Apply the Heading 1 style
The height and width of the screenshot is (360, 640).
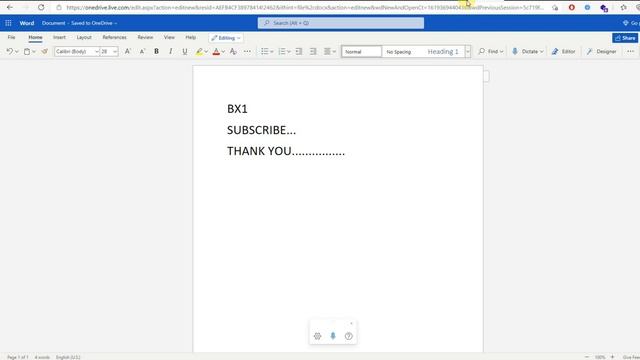point(443,51)
